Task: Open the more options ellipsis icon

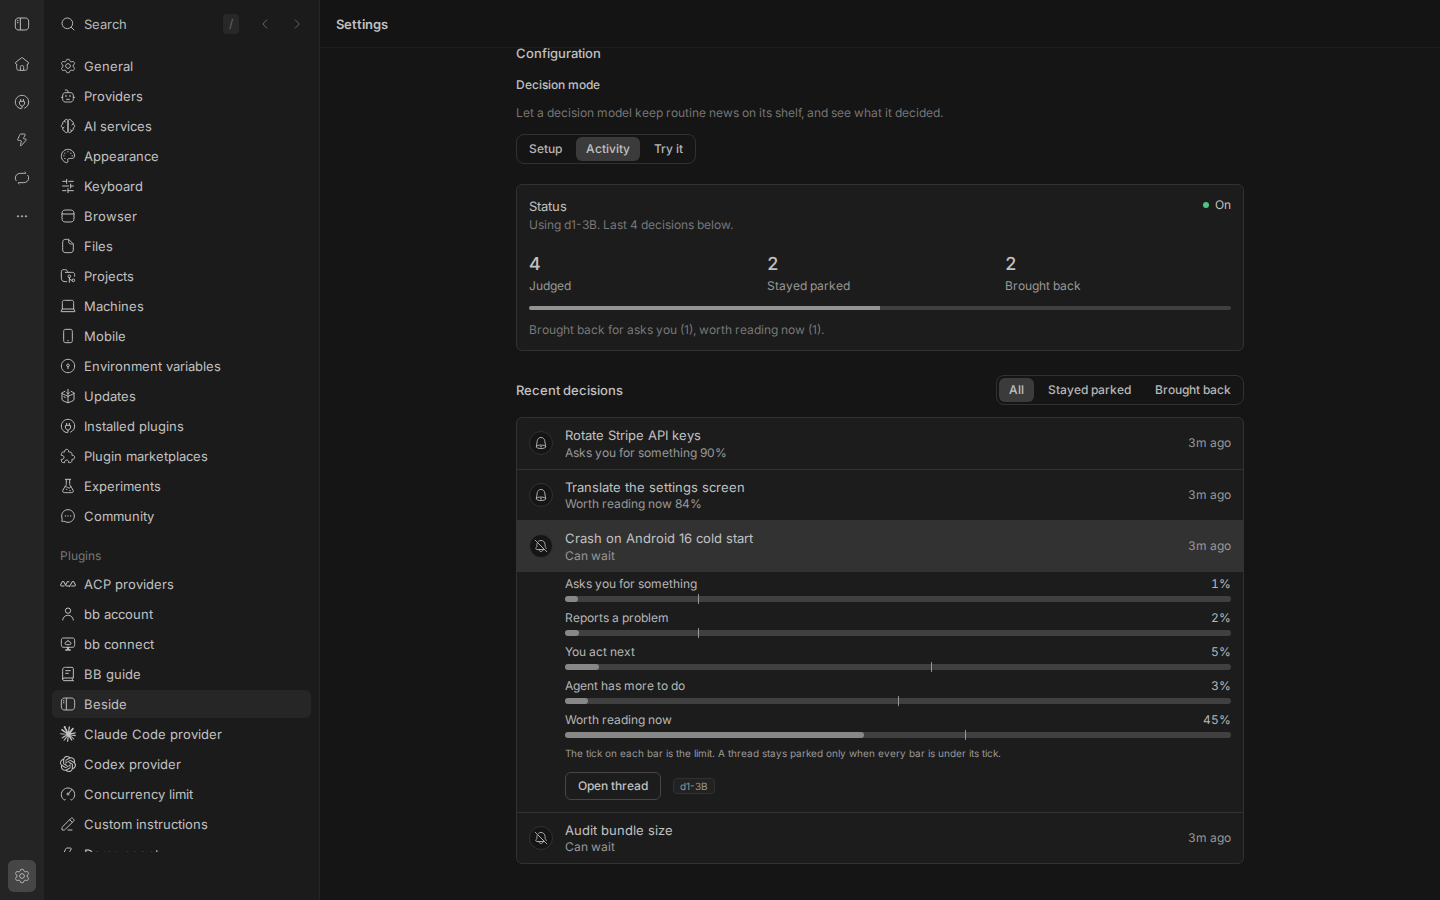Action: tap(22, 216)
